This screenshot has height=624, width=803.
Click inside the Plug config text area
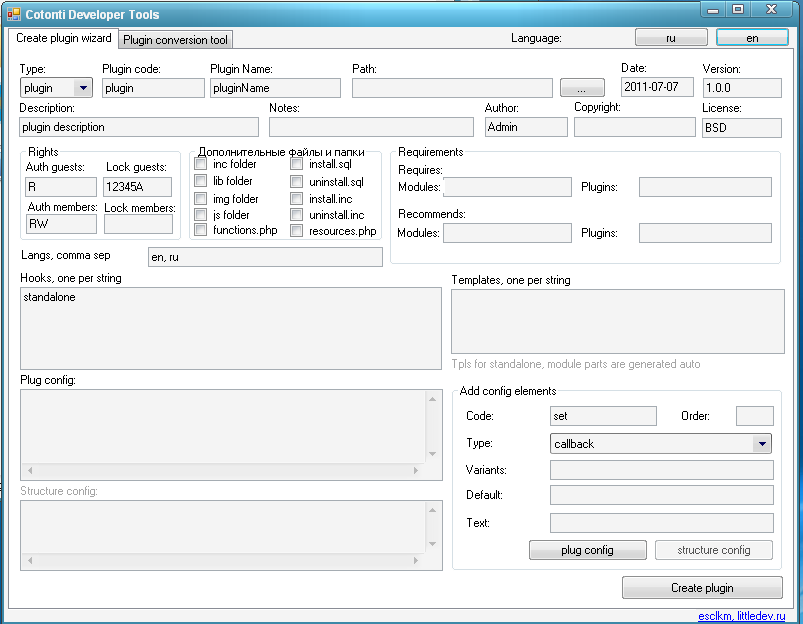pos(223,427)
